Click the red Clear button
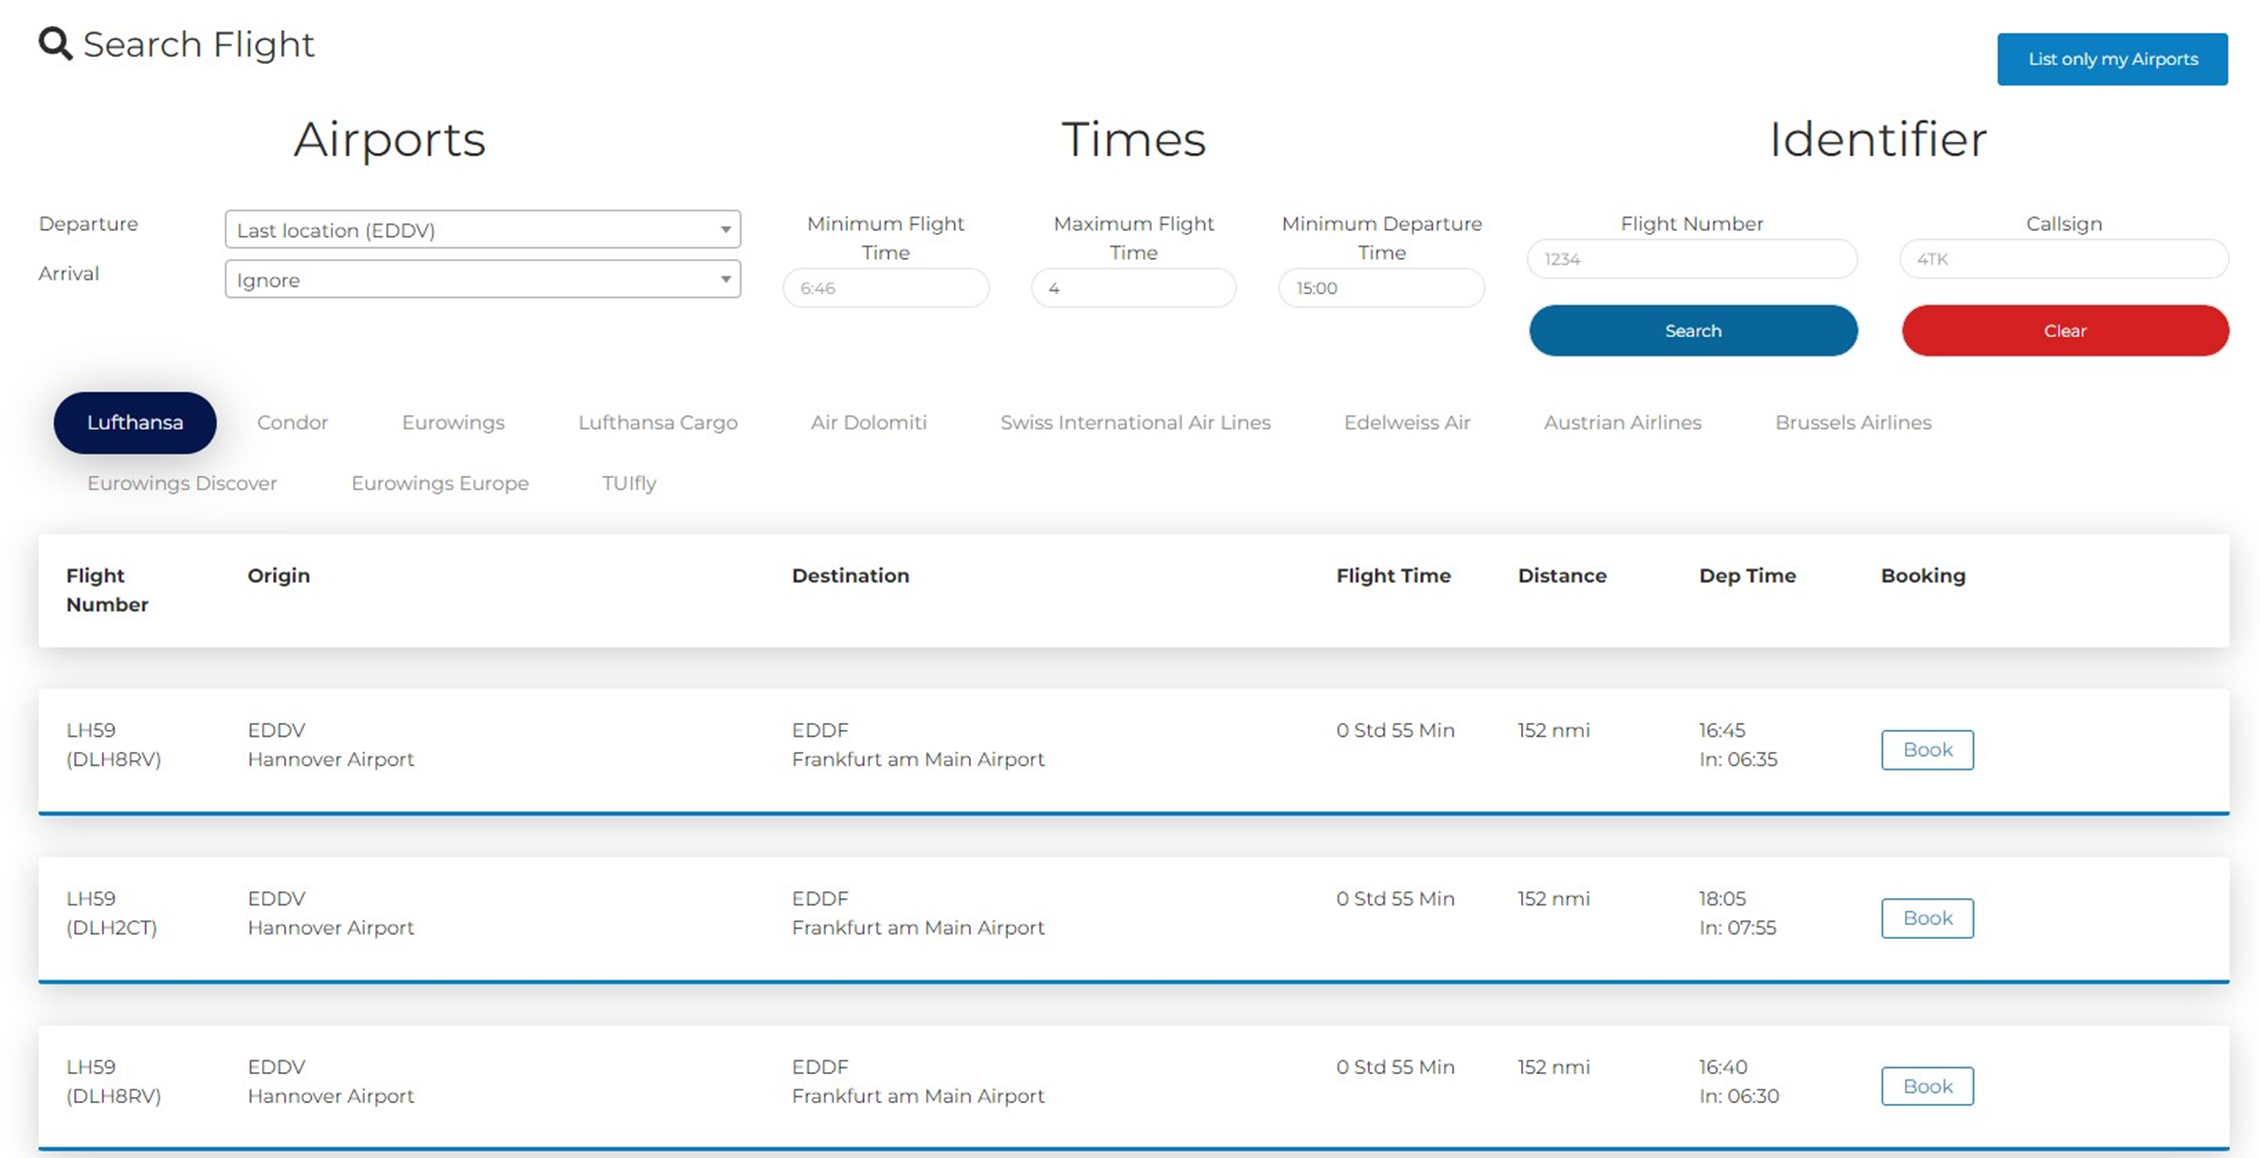 tap(2063, 330)
